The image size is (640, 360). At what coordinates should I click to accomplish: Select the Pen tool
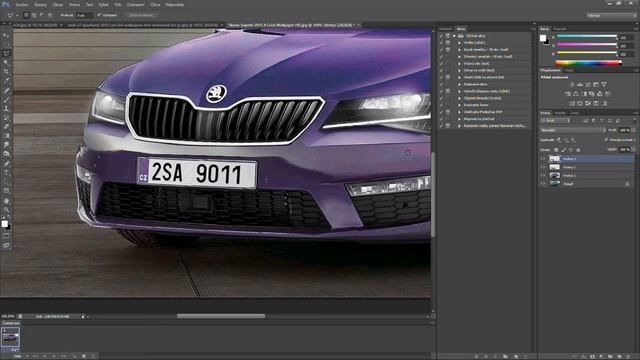click(6, 164)
